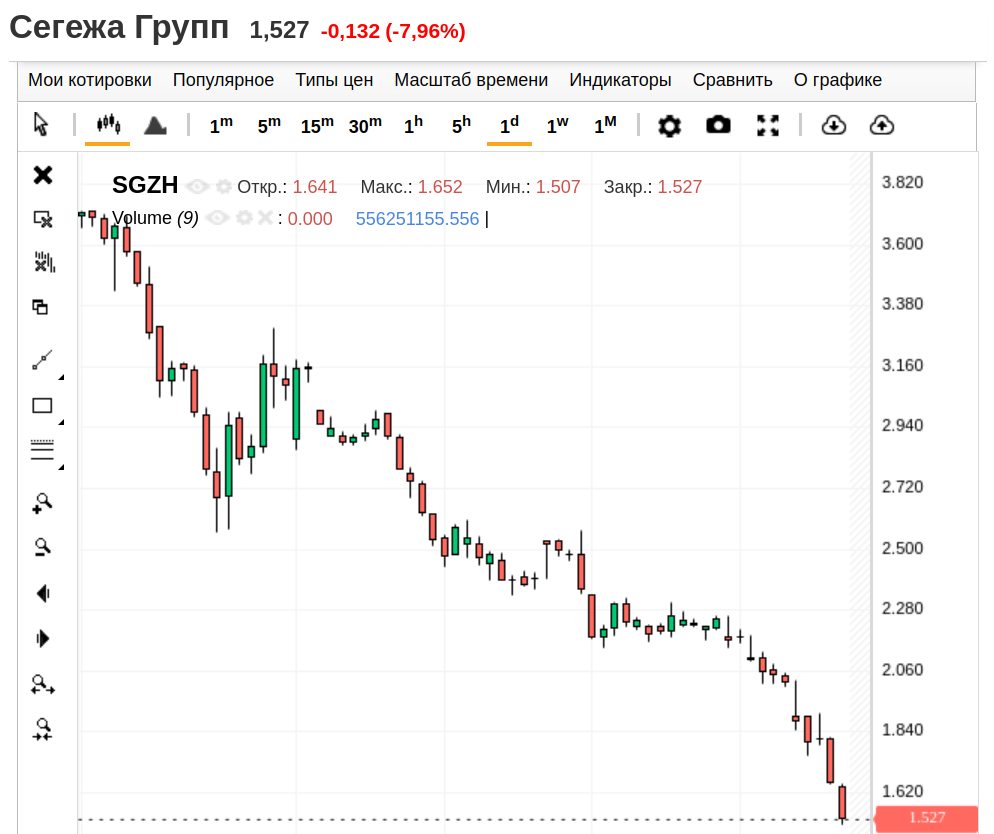This screenshot has height=834, width=994.
Task: Set the 1 minute timeframe
Action: pos(221,125)
